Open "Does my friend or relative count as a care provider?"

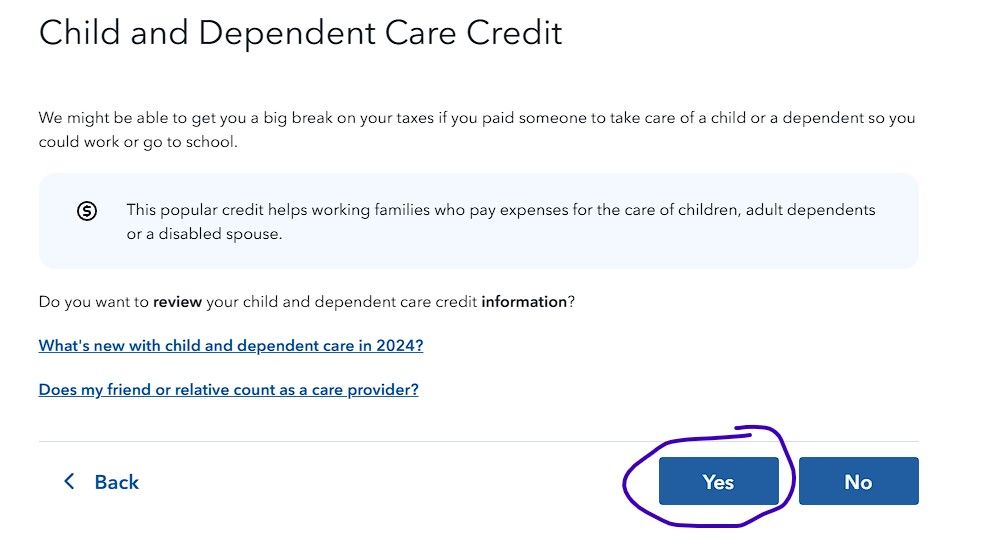coord(228,389)
